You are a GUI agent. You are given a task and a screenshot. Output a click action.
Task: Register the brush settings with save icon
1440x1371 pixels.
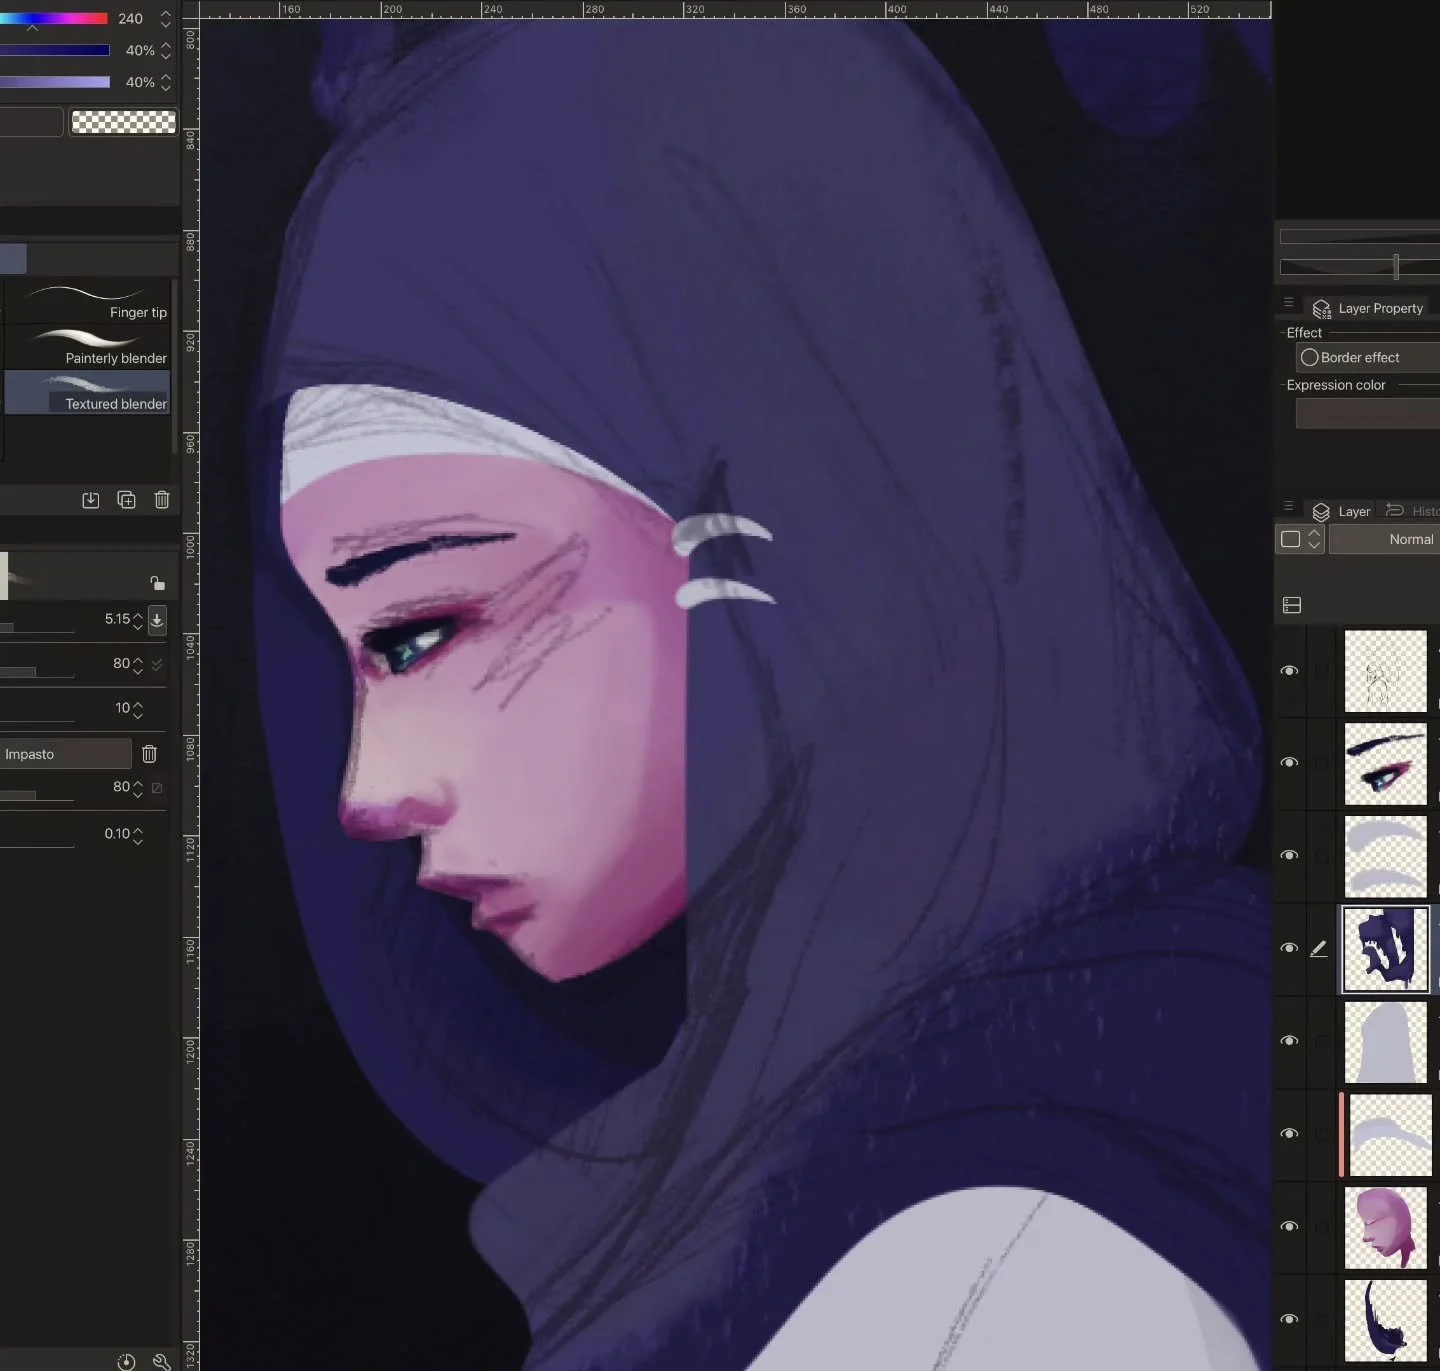pyautogui.click(x=90, y=499)
